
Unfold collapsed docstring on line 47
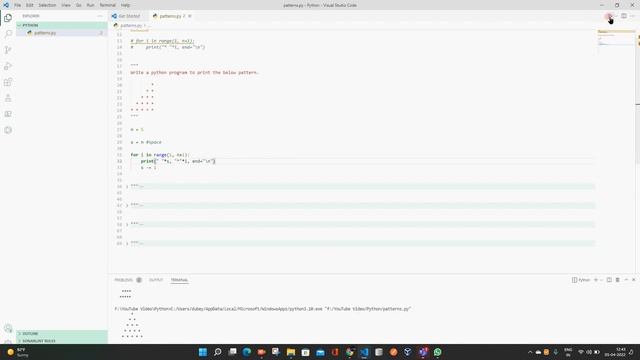[127, 205]
